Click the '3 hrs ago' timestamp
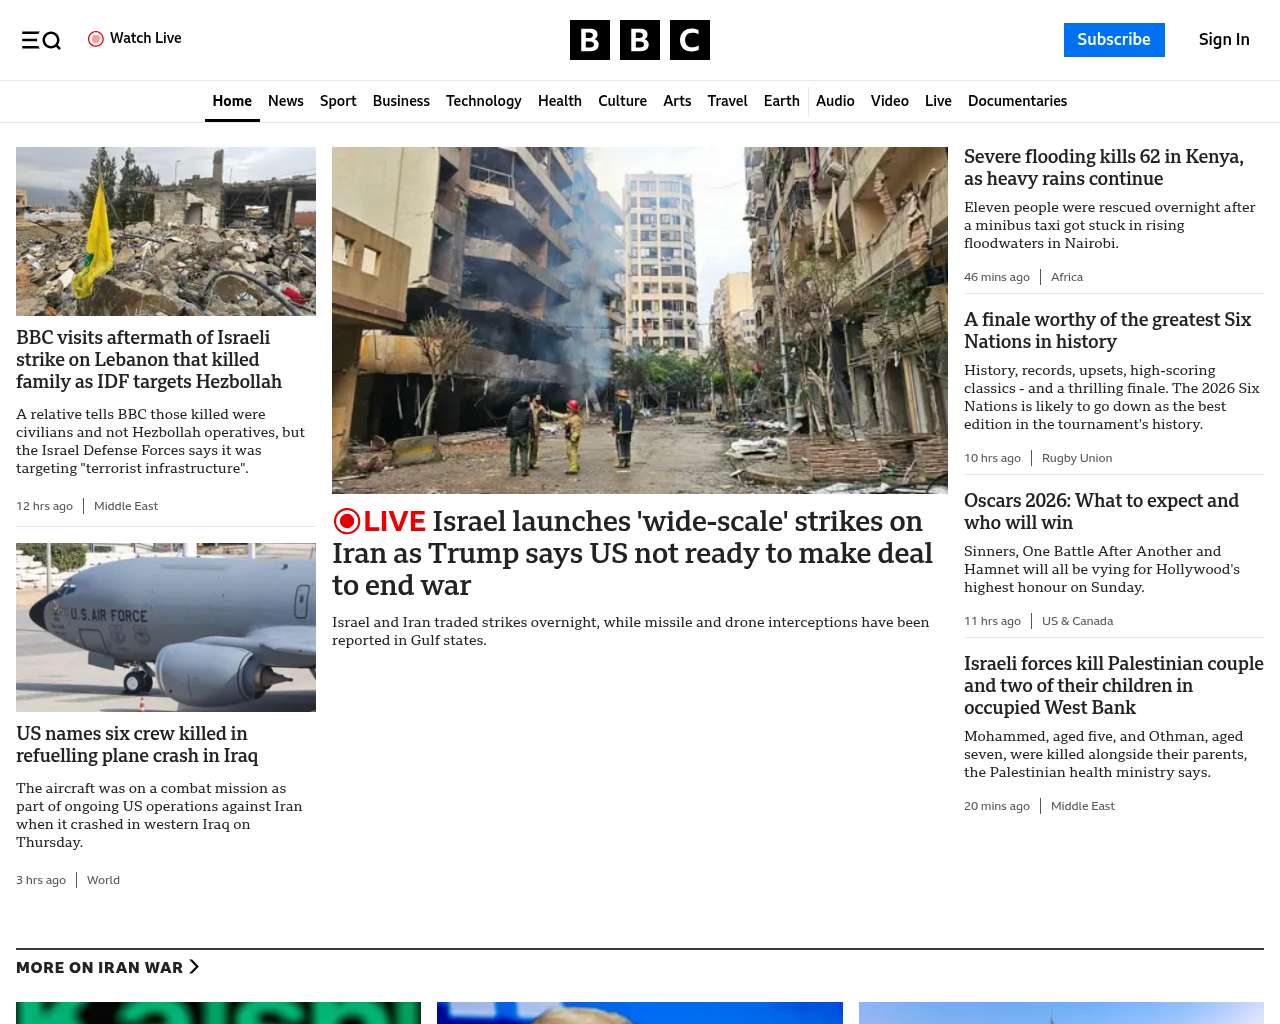This screenshot has height=1024, width=1280. [41, 880]
